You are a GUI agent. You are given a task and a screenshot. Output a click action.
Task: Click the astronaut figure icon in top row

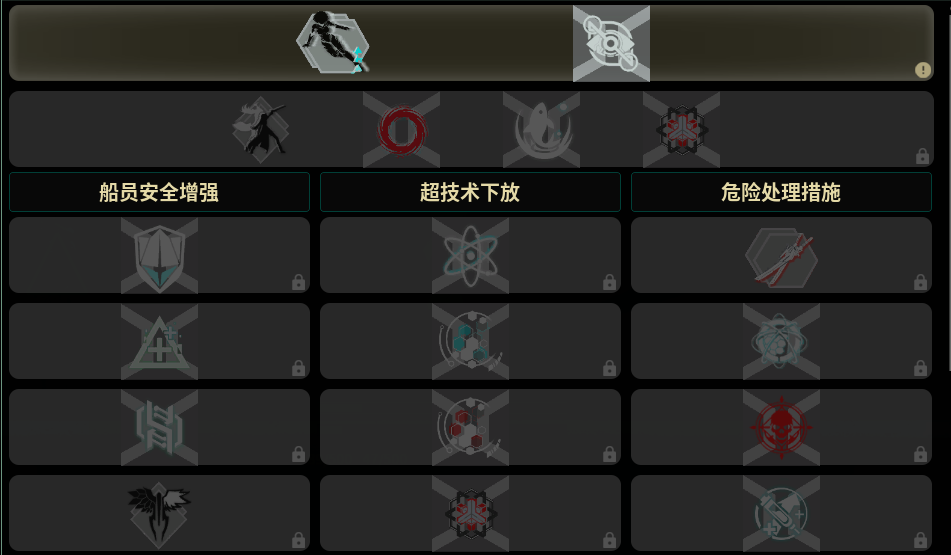333,43
